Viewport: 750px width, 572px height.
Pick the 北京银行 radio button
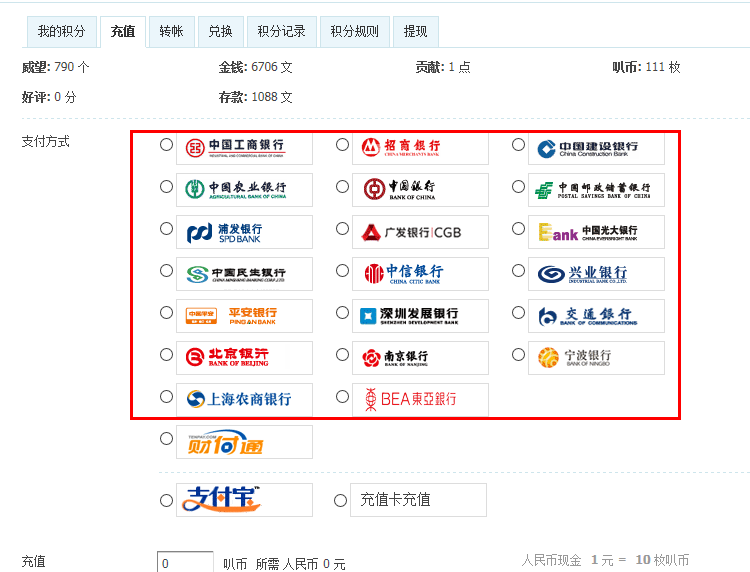(166, 355)
